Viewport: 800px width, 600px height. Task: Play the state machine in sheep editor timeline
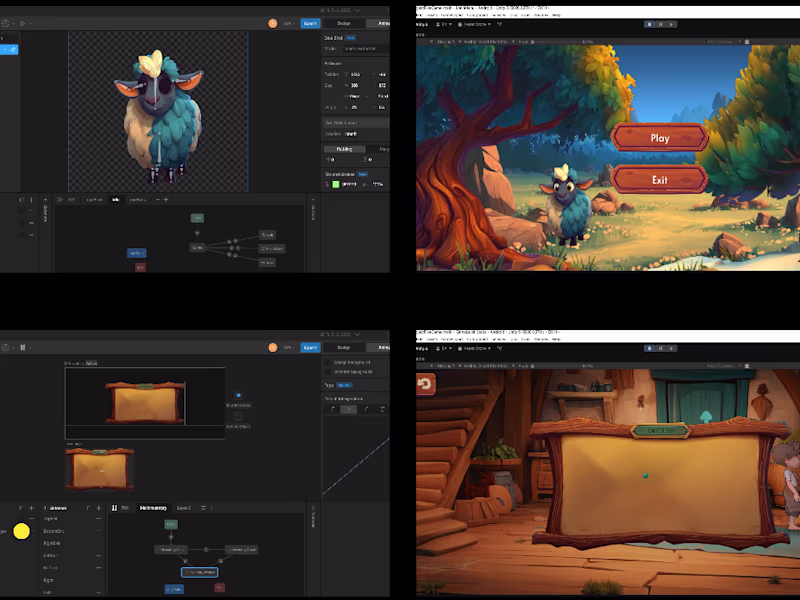pyautogui.click(x=60, y=199)
